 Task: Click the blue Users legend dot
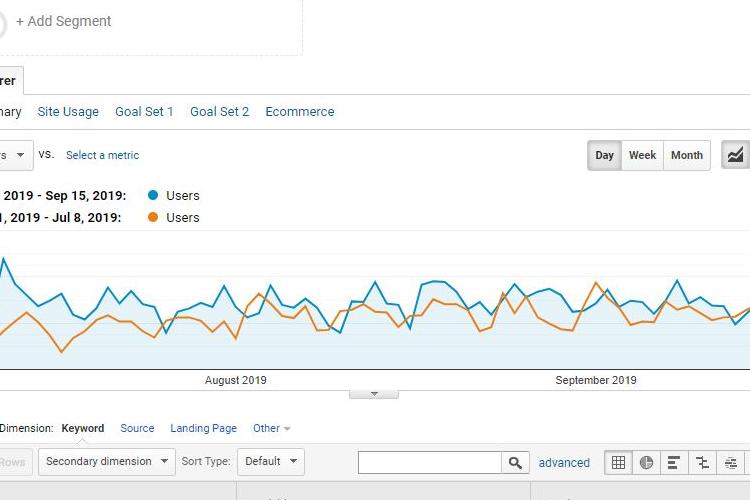[153, 195]
